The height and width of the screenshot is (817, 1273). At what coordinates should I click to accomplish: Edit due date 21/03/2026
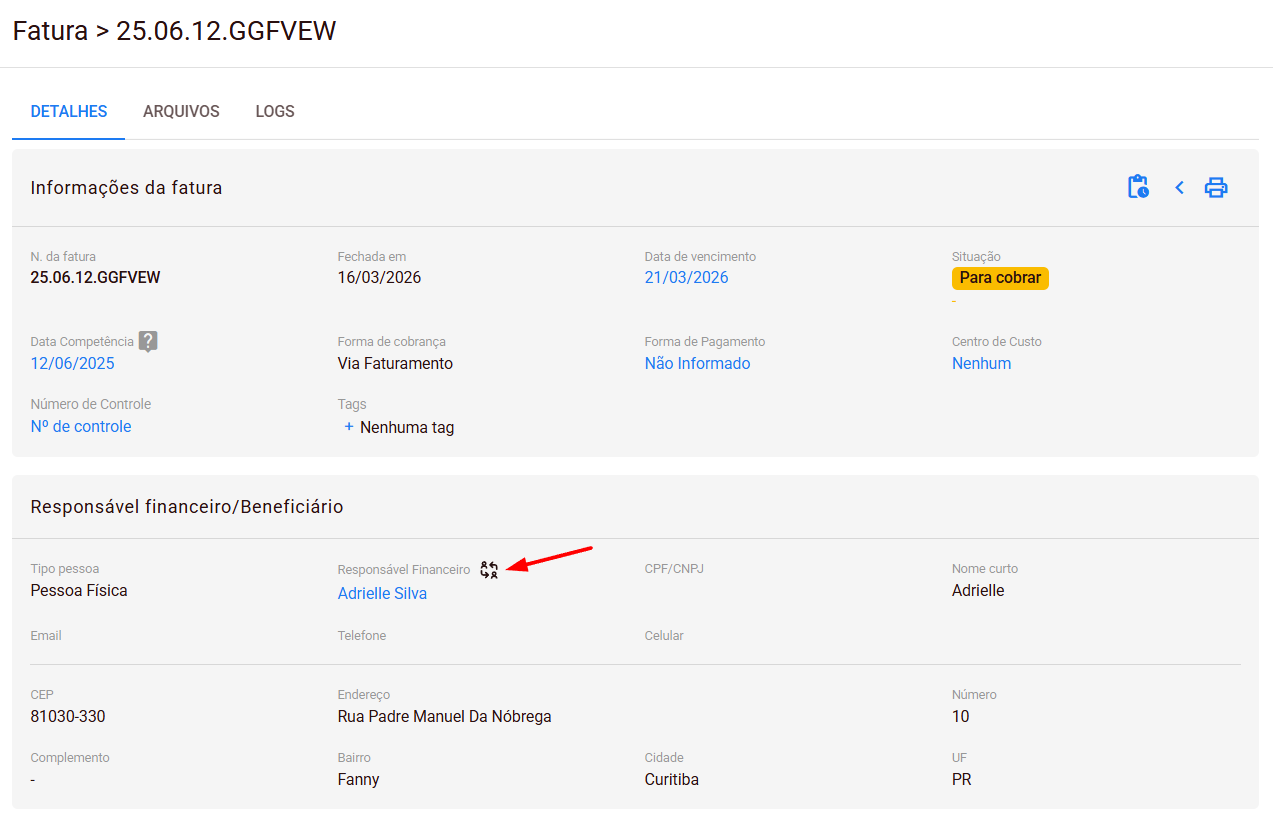pyautogui.click(x=686, y=278)
